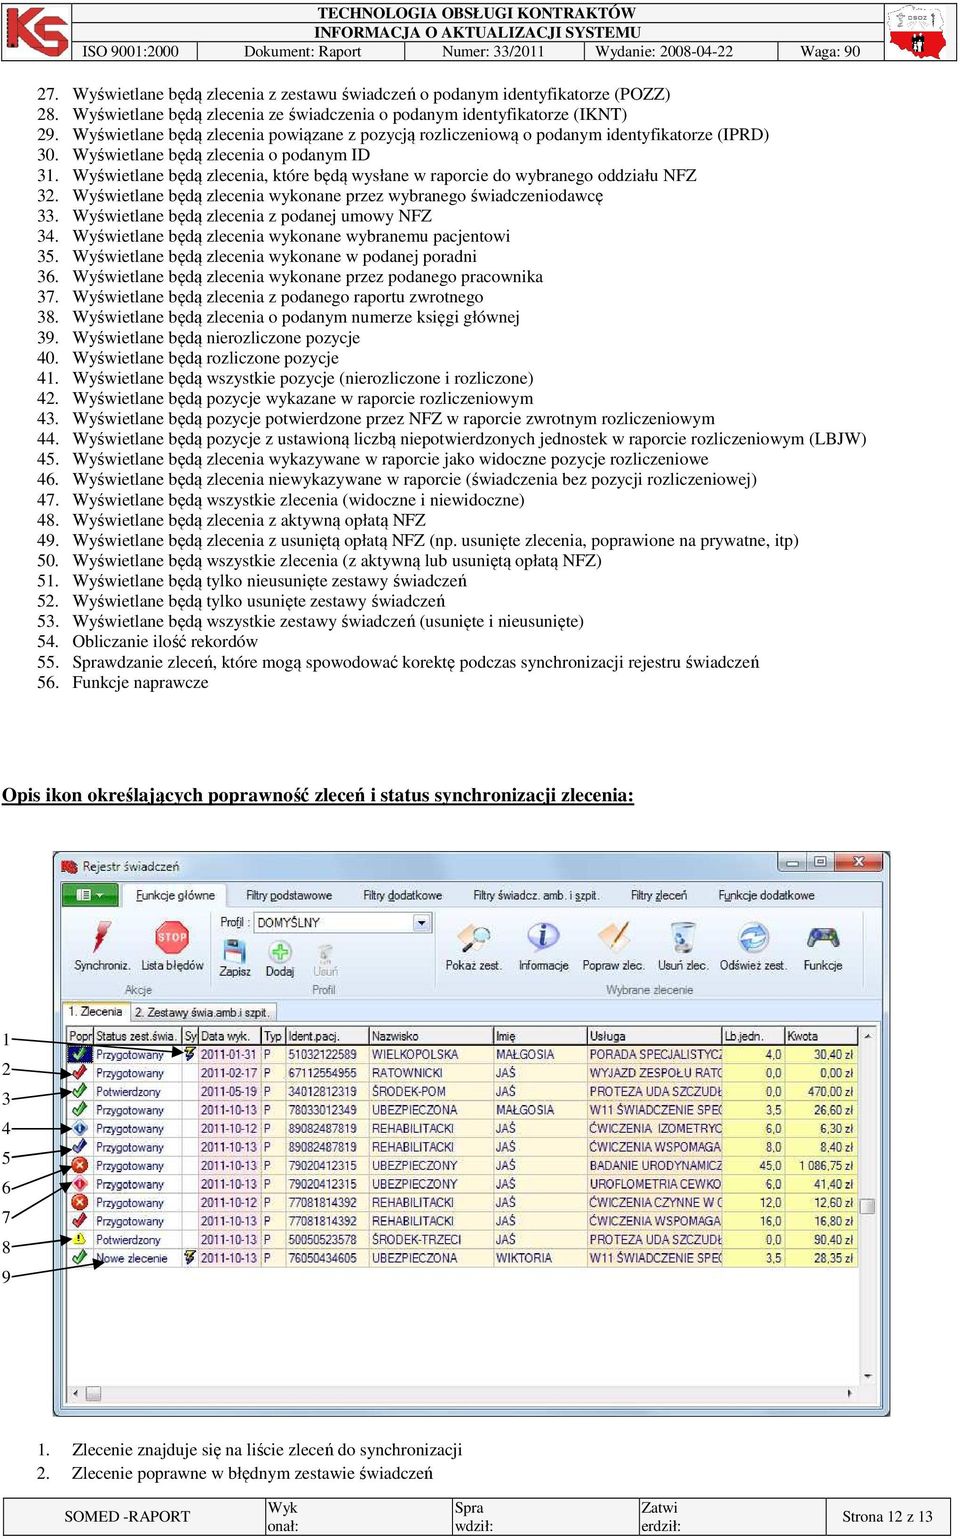Select cell WIELKOPOLSKA in Nazwisko column
This screenshot has height=1539, width=960.
[x=431, y=1054]
